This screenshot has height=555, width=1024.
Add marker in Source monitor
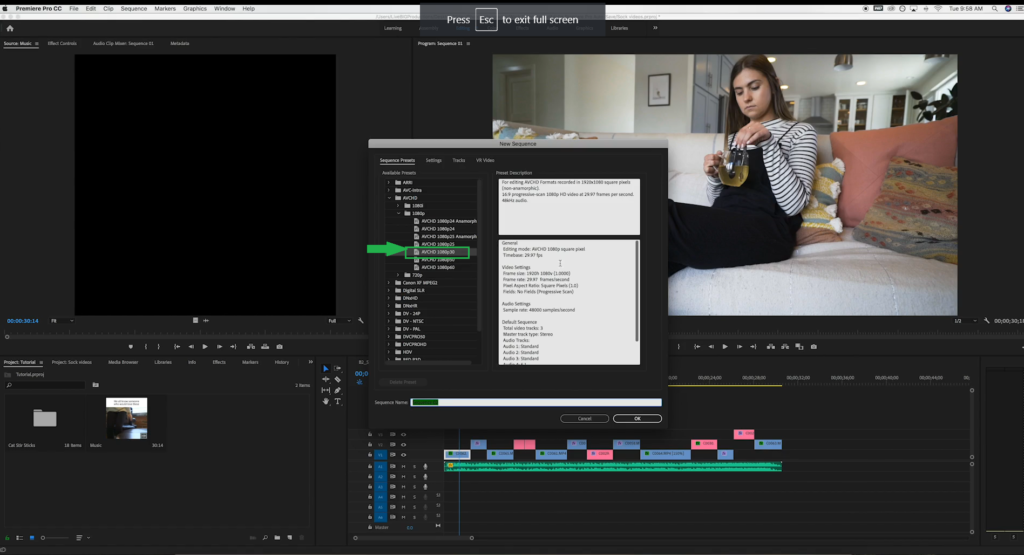tap(131, 347)
